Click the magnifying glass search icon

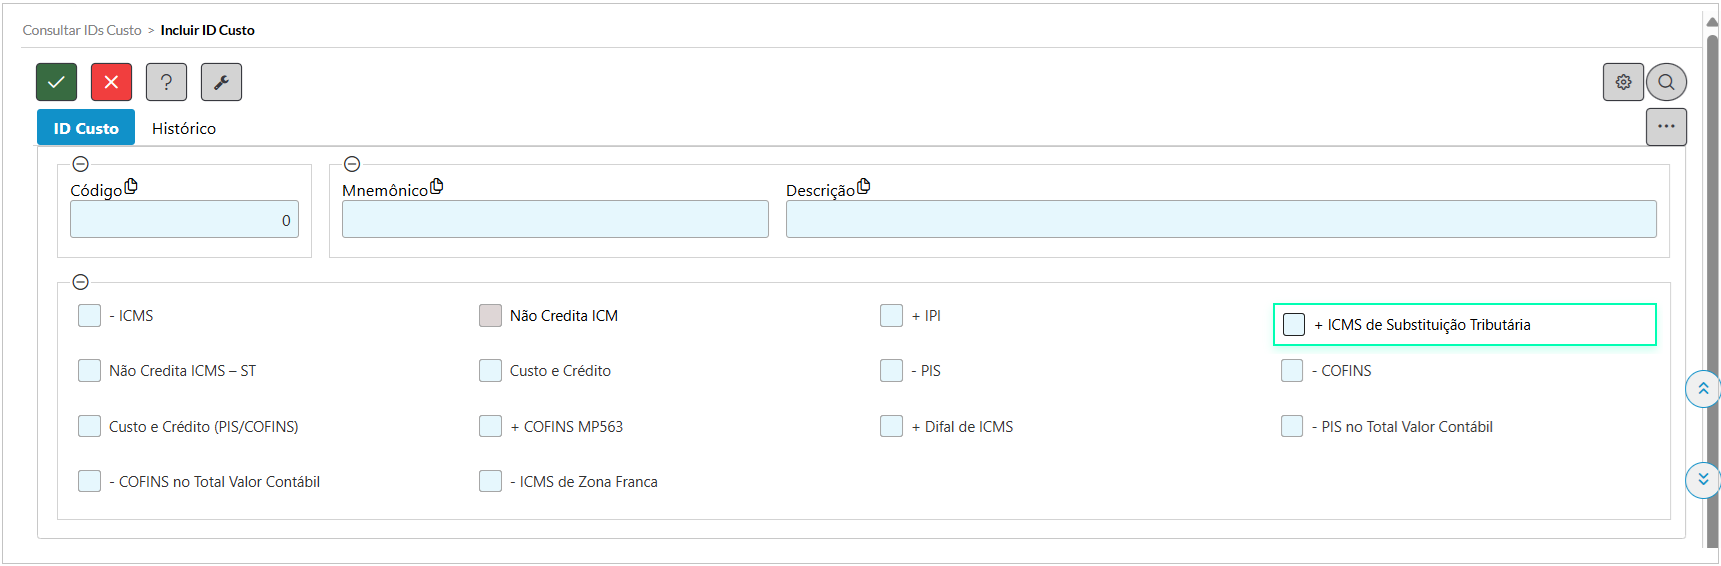[x=1666, y=82]
